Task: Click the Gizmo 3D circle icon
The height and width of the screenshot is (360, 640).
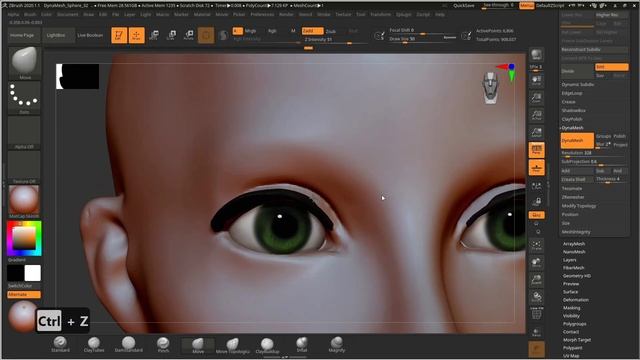Action: (206, 35)
